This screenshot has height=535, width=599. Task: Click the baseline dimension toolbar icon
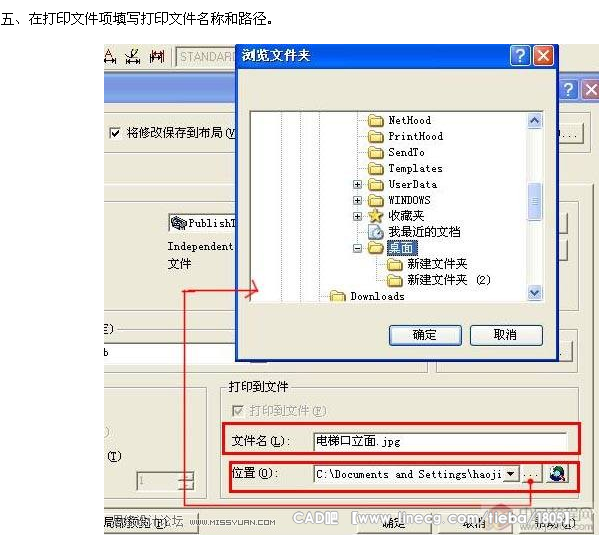[157, 57]
